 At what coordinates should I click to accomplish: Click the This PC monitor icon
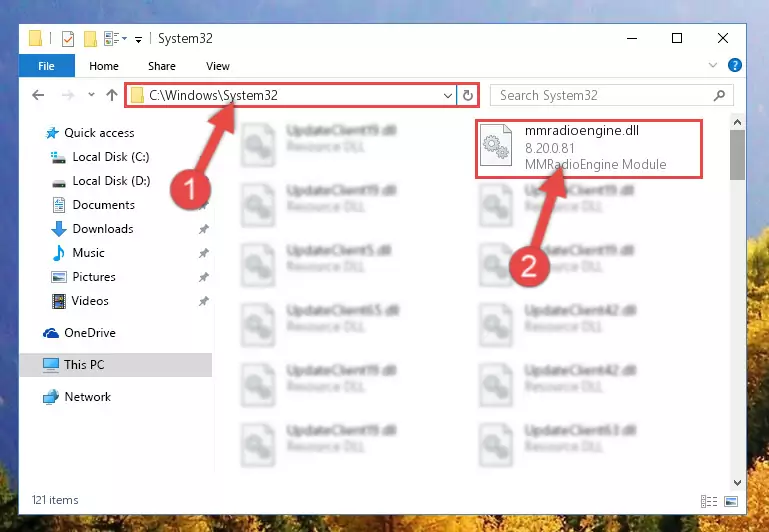(51, 365)
